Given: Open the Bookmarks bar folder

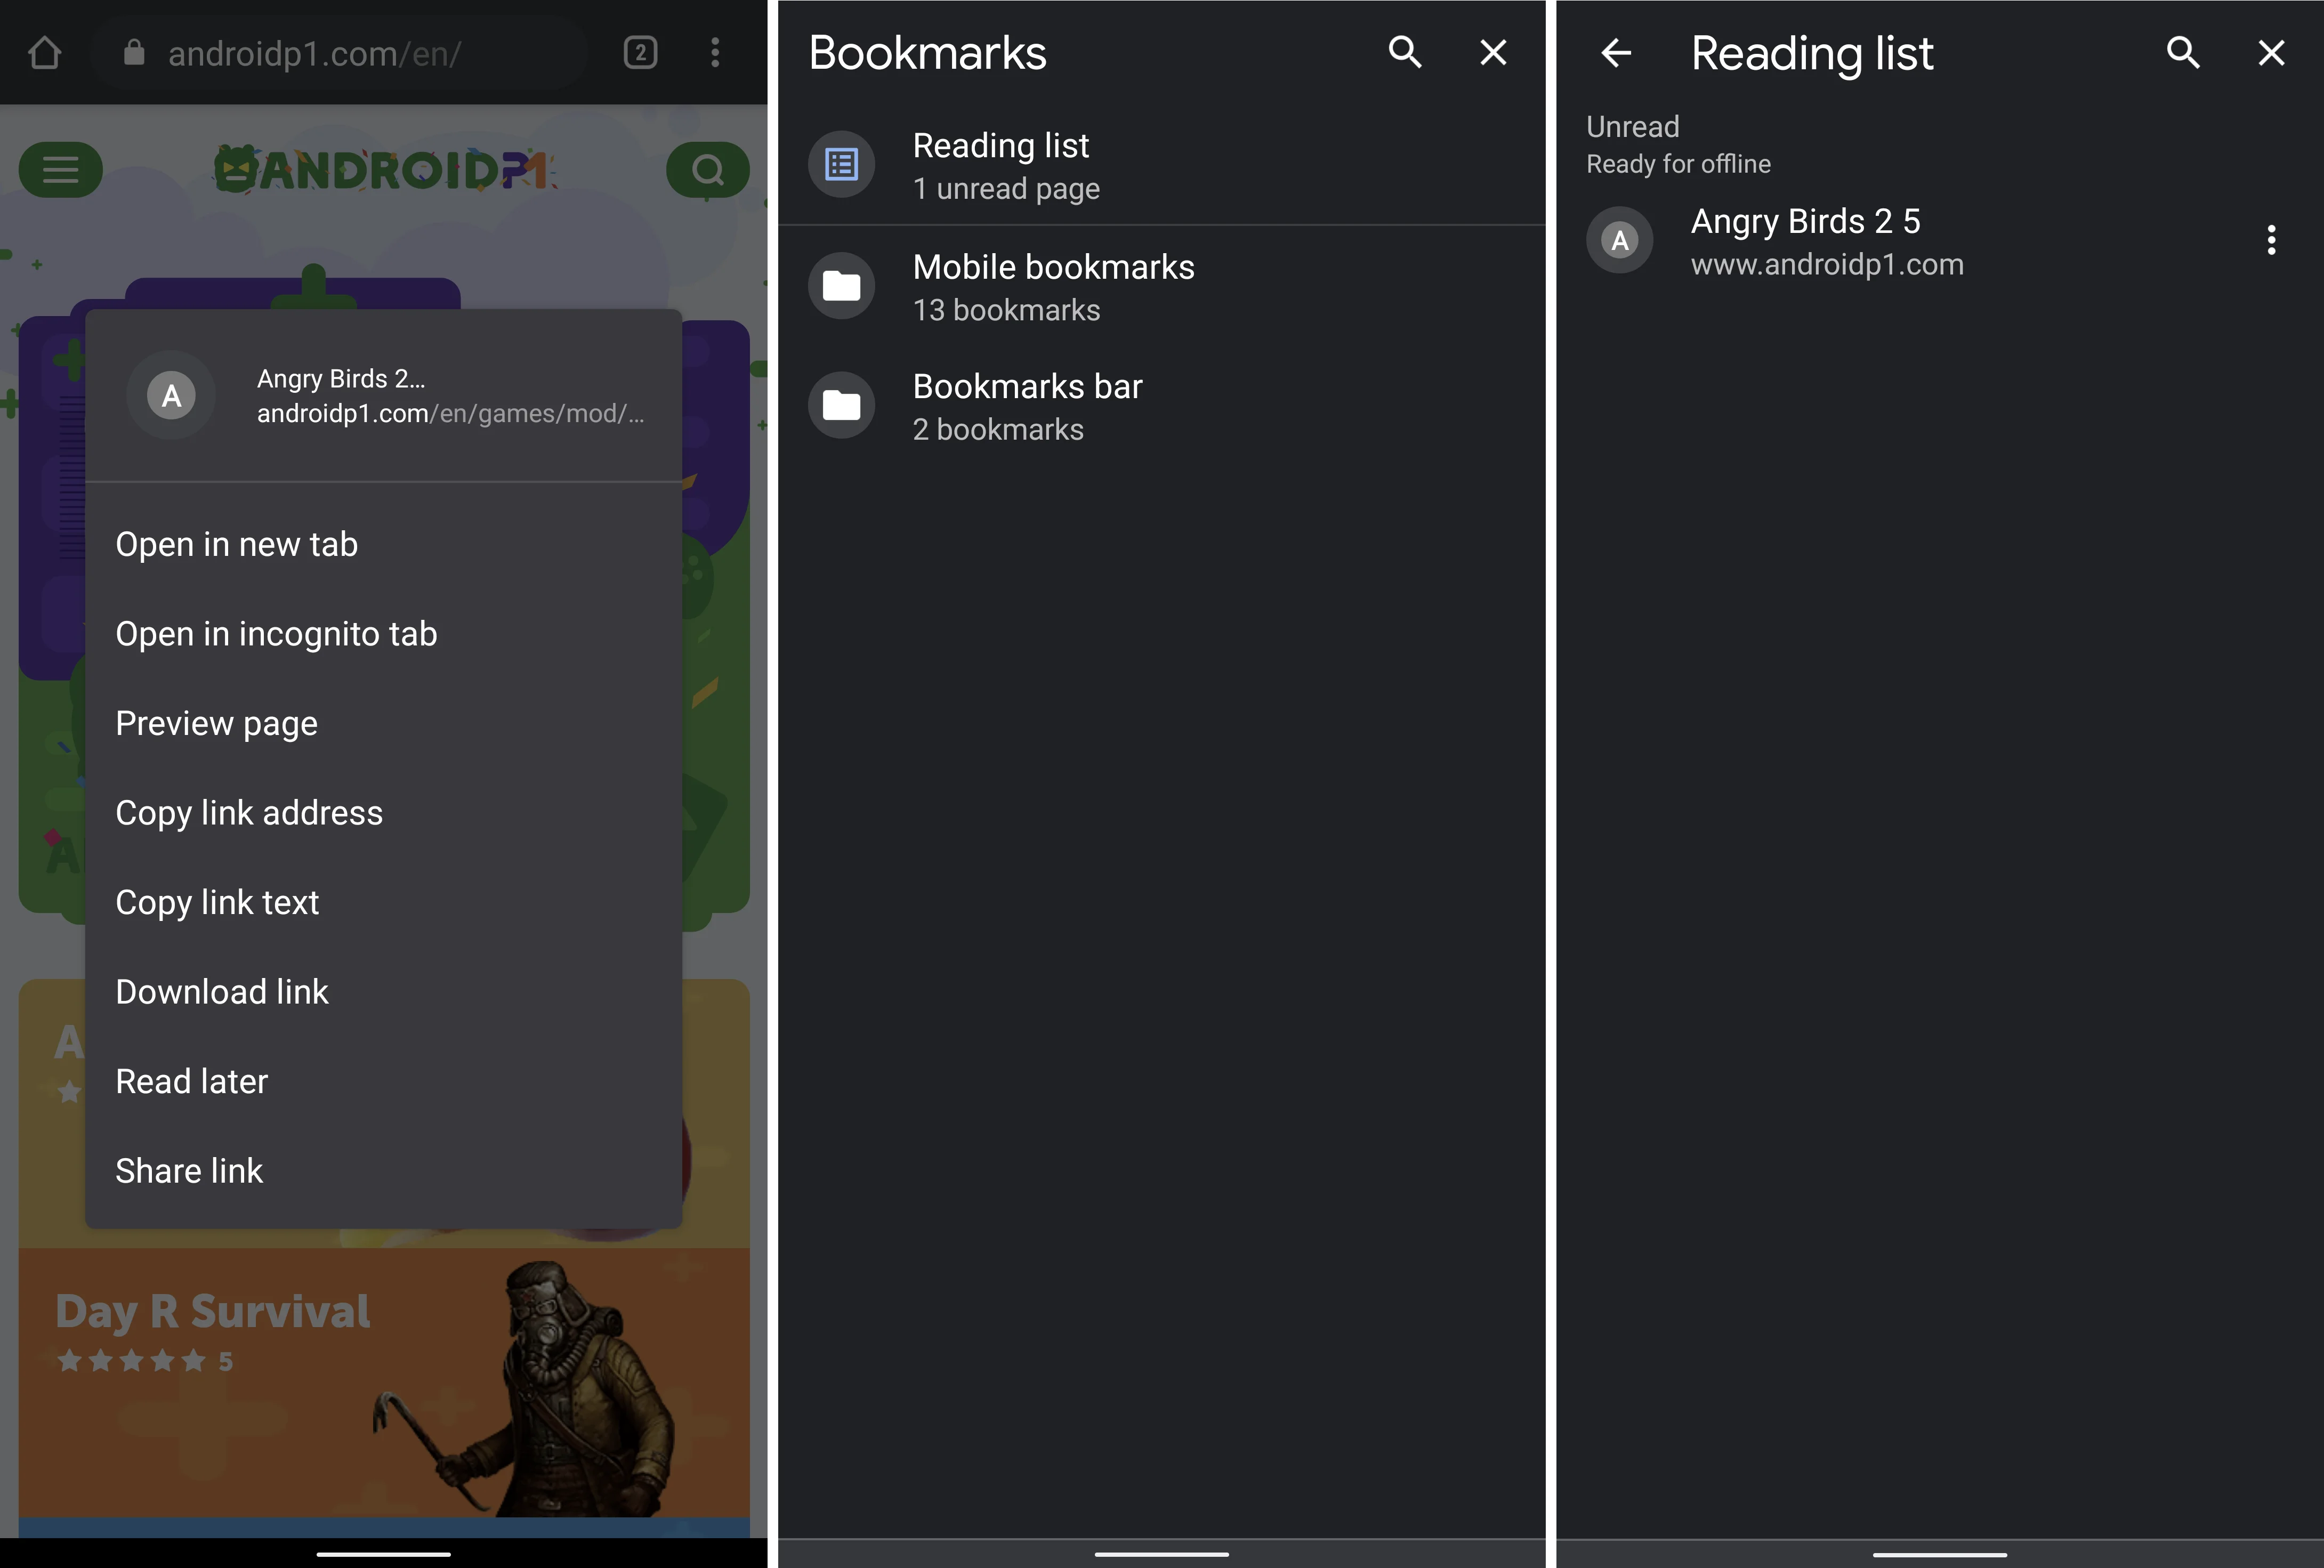Looking at the screenshot, I should coord(1161,406).
